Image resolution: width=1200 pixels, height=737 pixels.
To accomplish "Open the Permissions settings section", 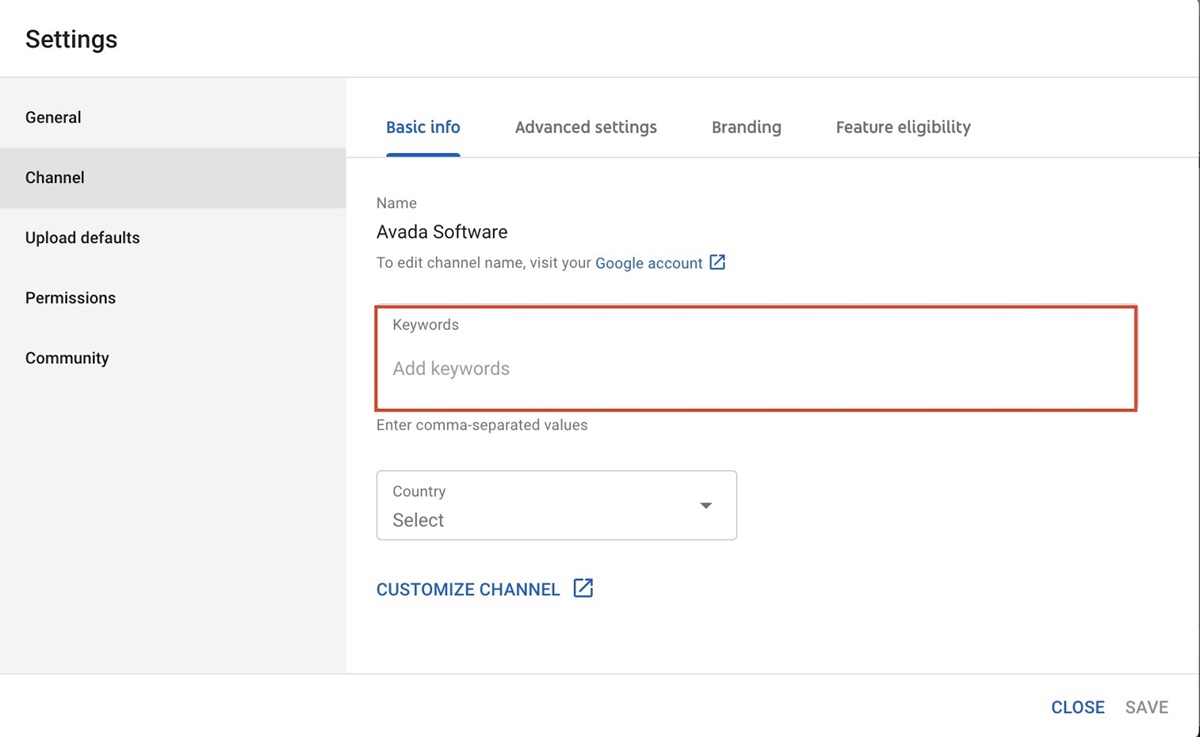I will tap(70, 298).
